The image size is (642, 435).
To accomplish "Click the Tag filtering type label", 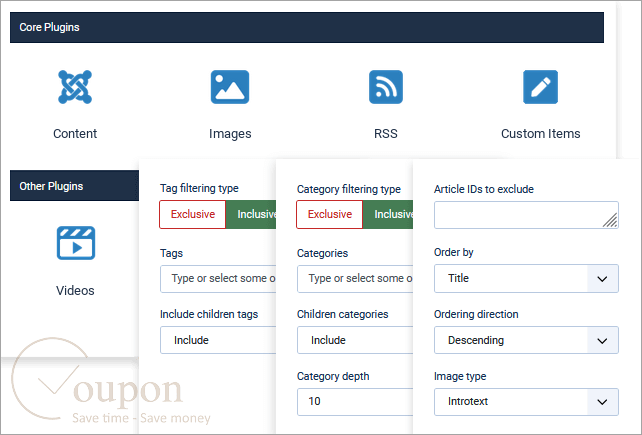I will tap(199, 188).
